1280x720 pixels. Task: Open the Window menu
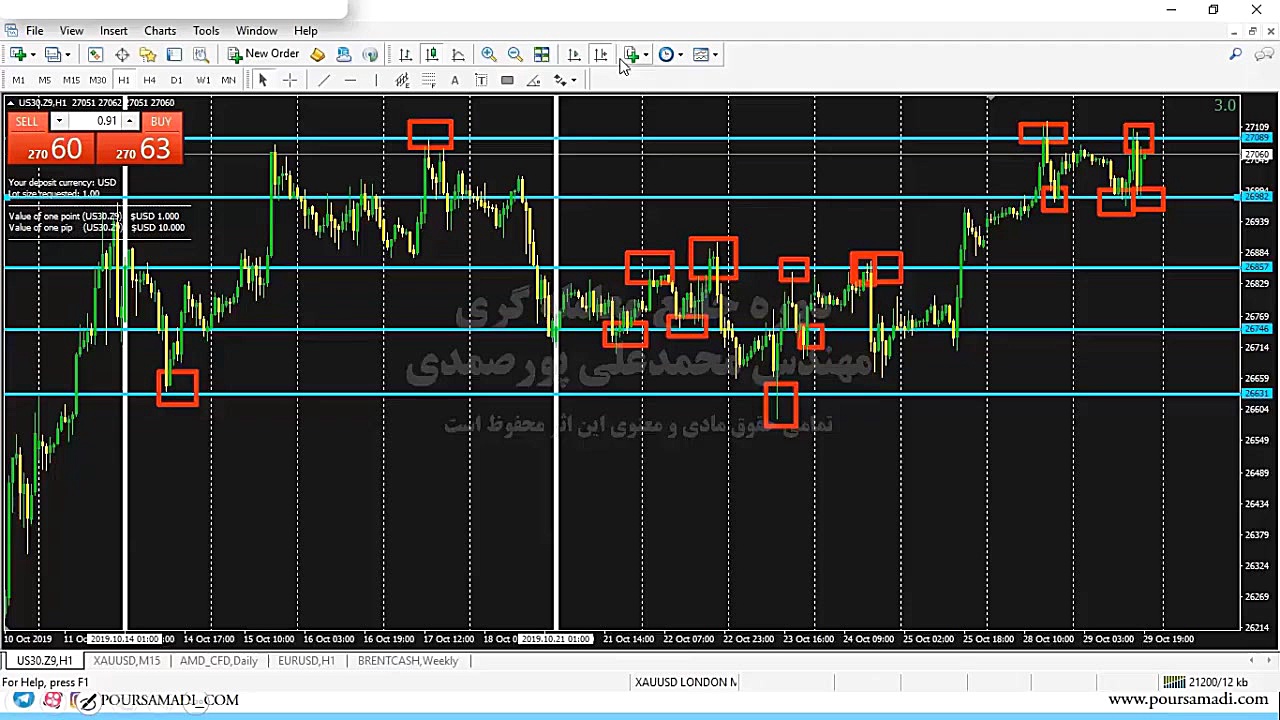point(257,31)
